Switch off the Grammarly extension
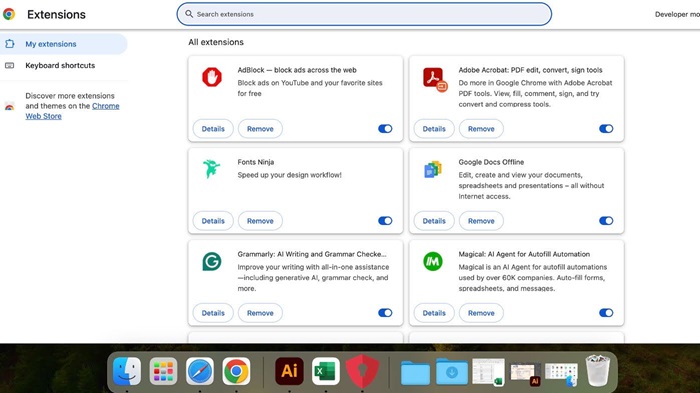 385,313
